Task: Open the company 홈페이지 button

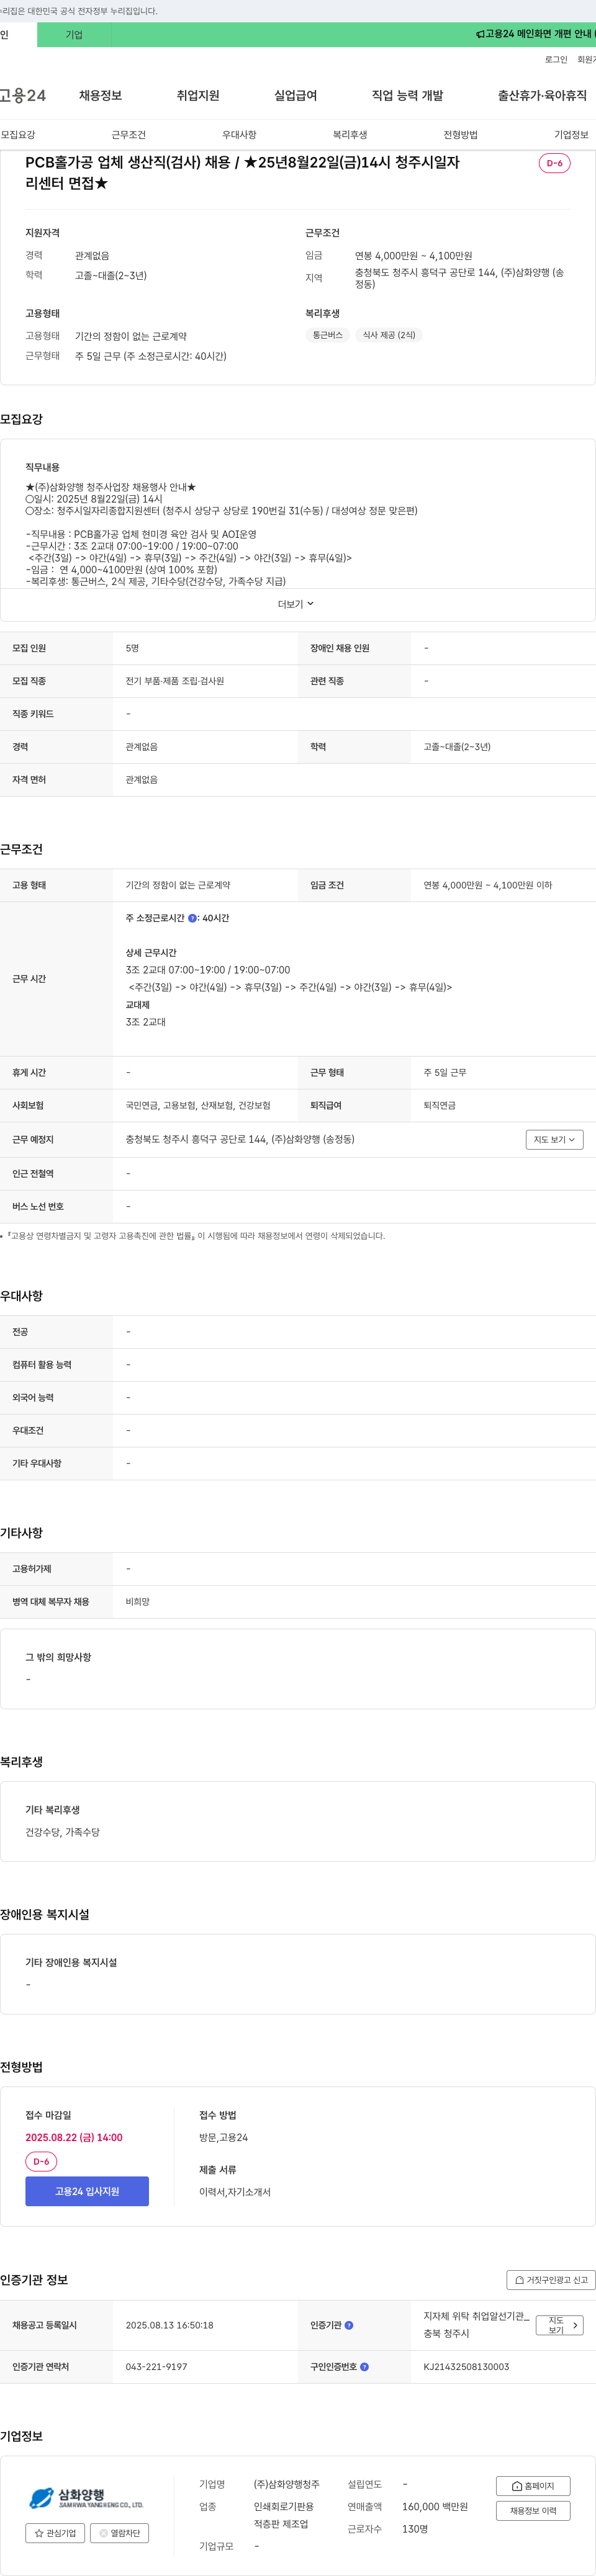Action: tap(533, 2486)
